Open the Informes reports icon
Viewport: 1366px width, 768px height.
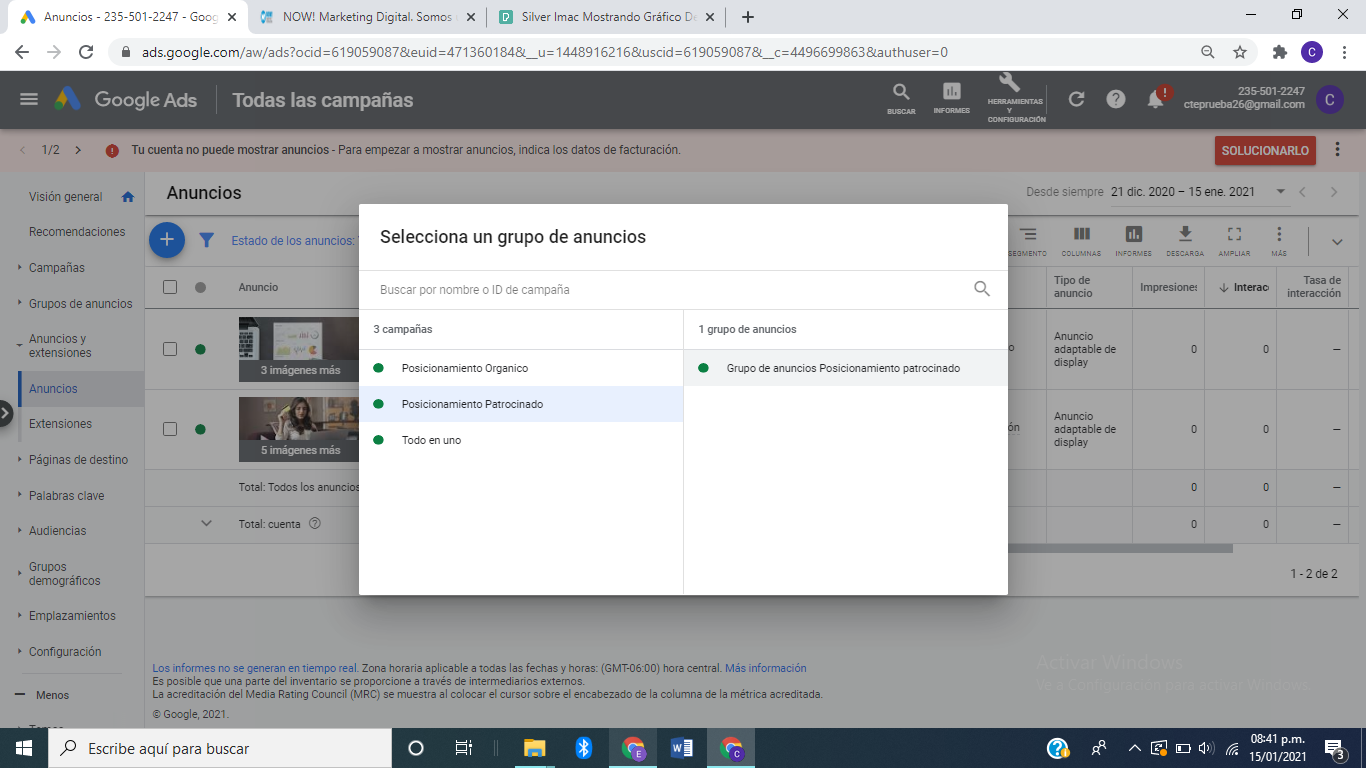click(951, 99)
